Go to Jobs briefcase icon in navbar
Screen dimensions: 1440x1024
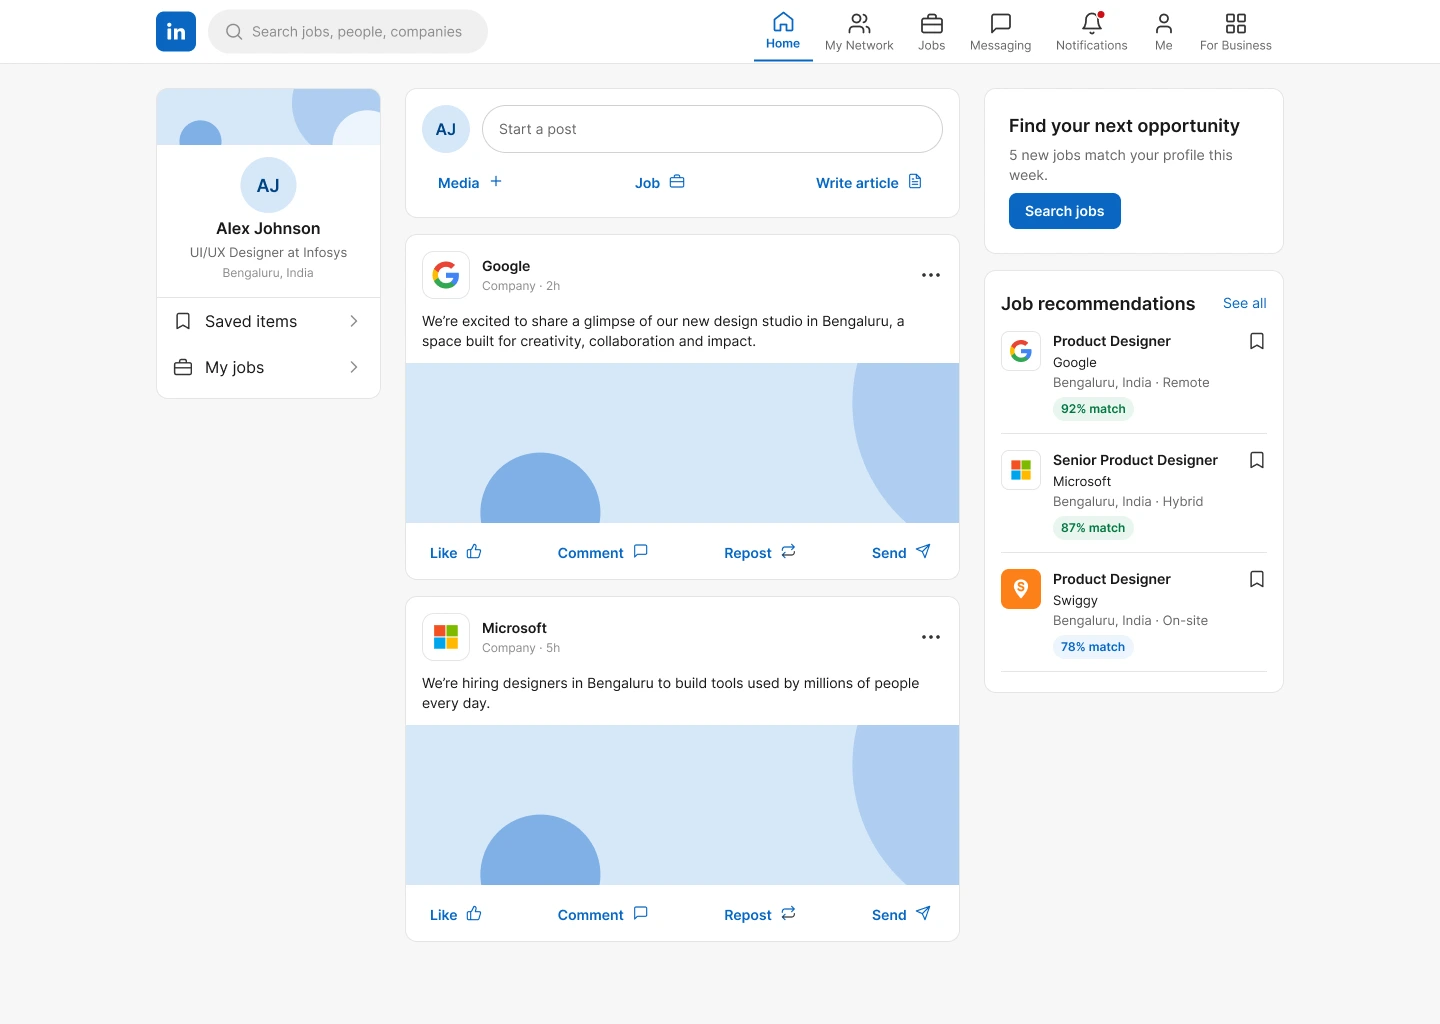coord(932,23)
